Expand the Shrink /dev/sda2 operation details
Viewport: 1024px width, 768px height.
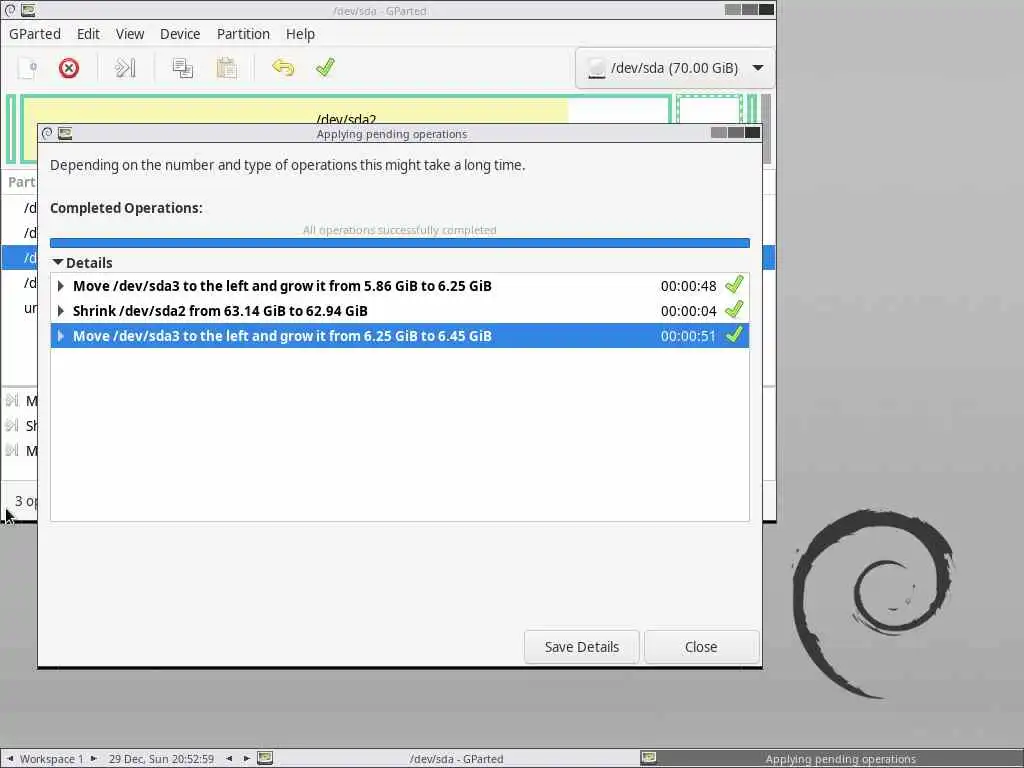(x=61, y=311)
